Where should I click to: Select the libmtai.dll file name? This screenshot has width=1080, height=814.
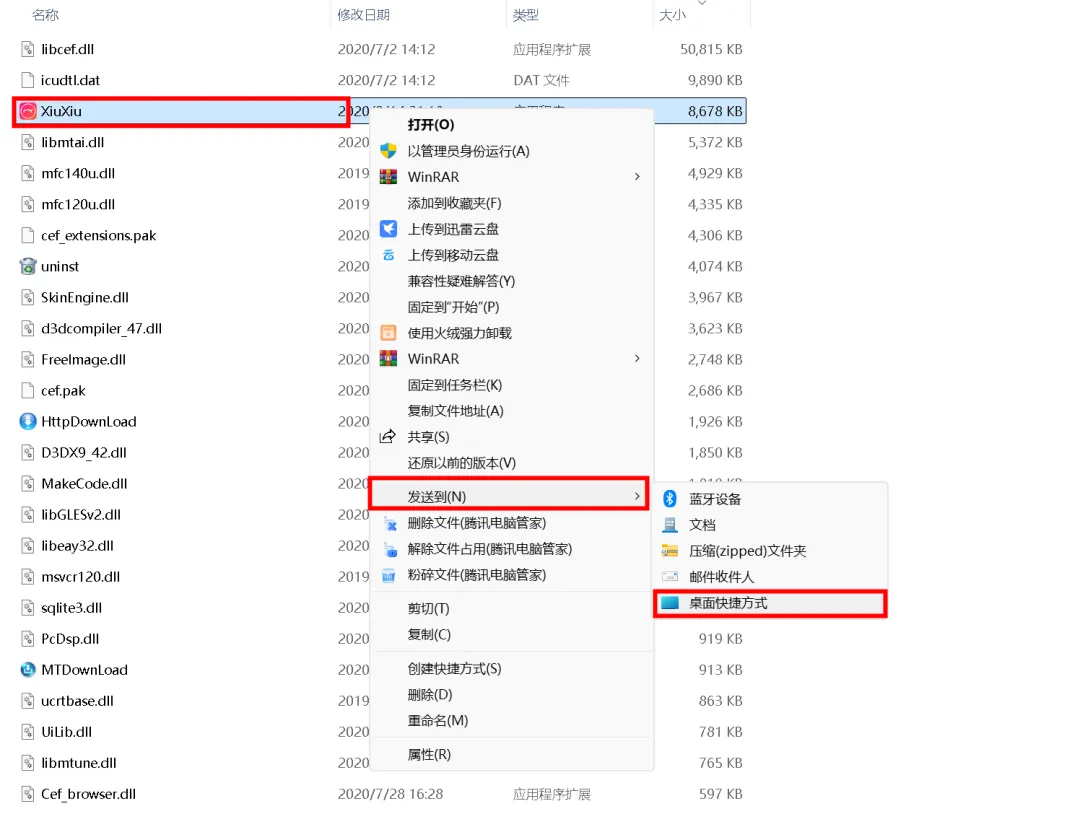coord(72,142)
